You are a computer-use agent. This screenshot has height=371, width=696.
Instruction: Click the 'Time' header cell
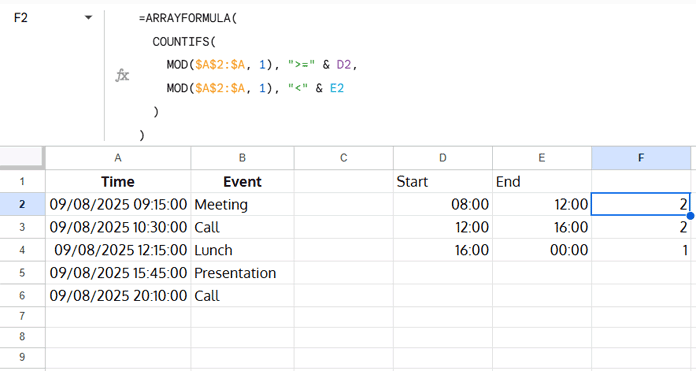pos(118,182)
